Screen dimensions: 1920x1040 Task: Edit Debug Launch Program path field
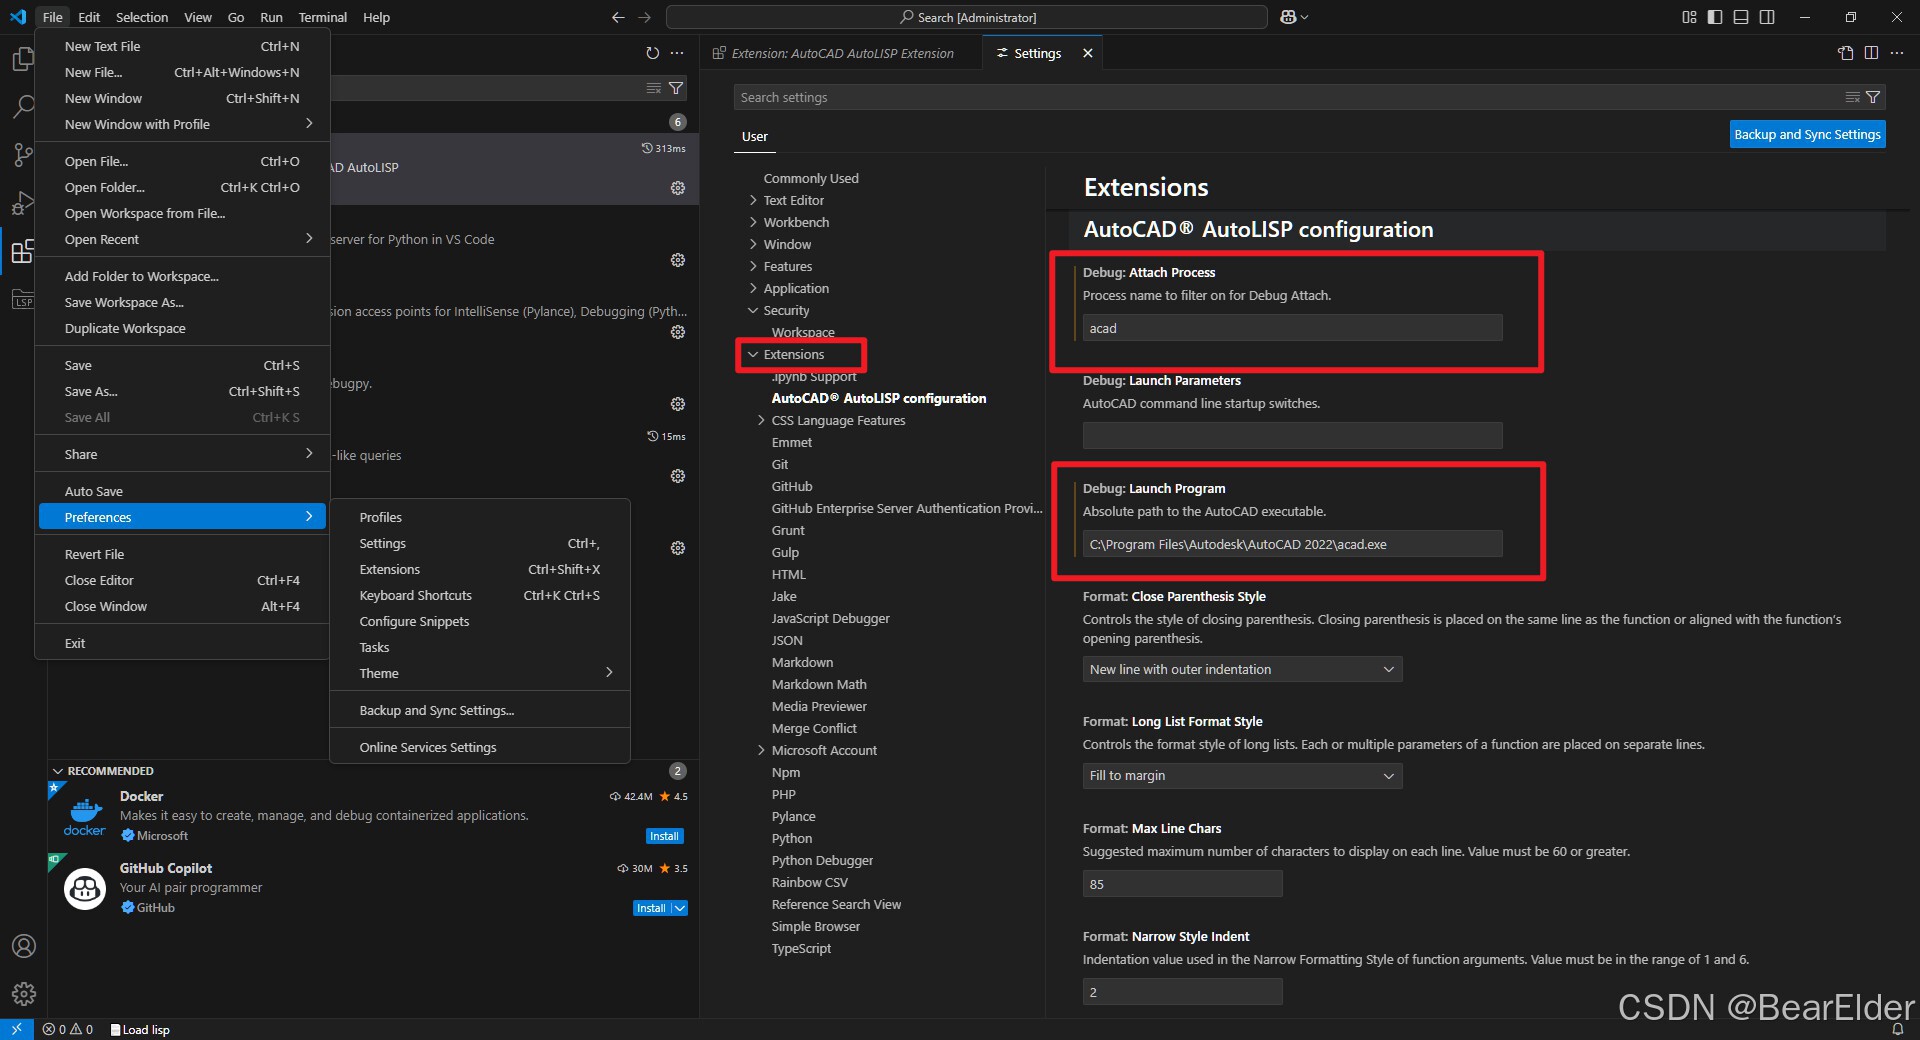pyautogui.click(x=1292, y=544)
